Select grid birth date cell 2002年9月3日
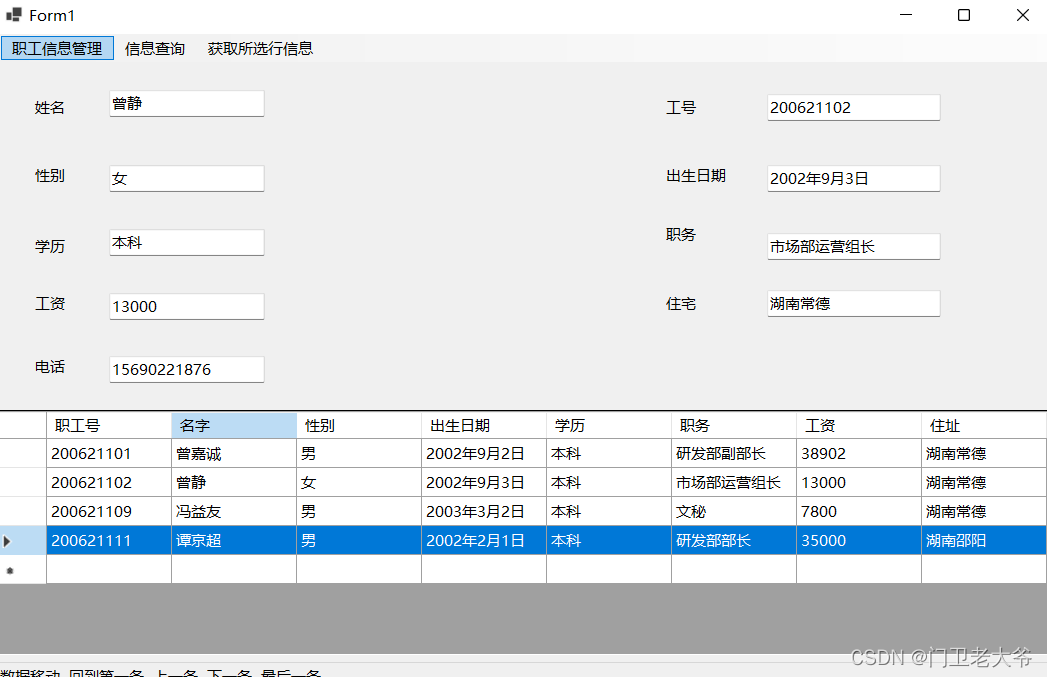 (x=483, y=482)
